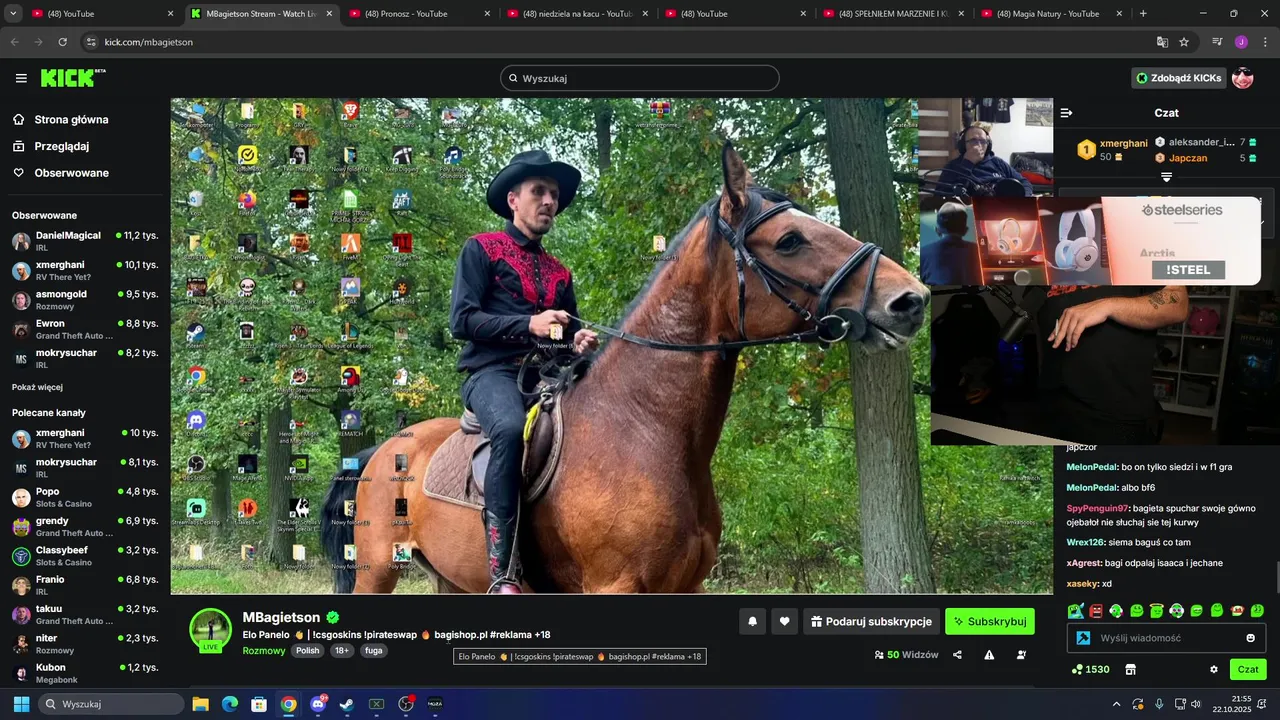
Task: Share the stream via share icon
Action: [x=957, y=655]
